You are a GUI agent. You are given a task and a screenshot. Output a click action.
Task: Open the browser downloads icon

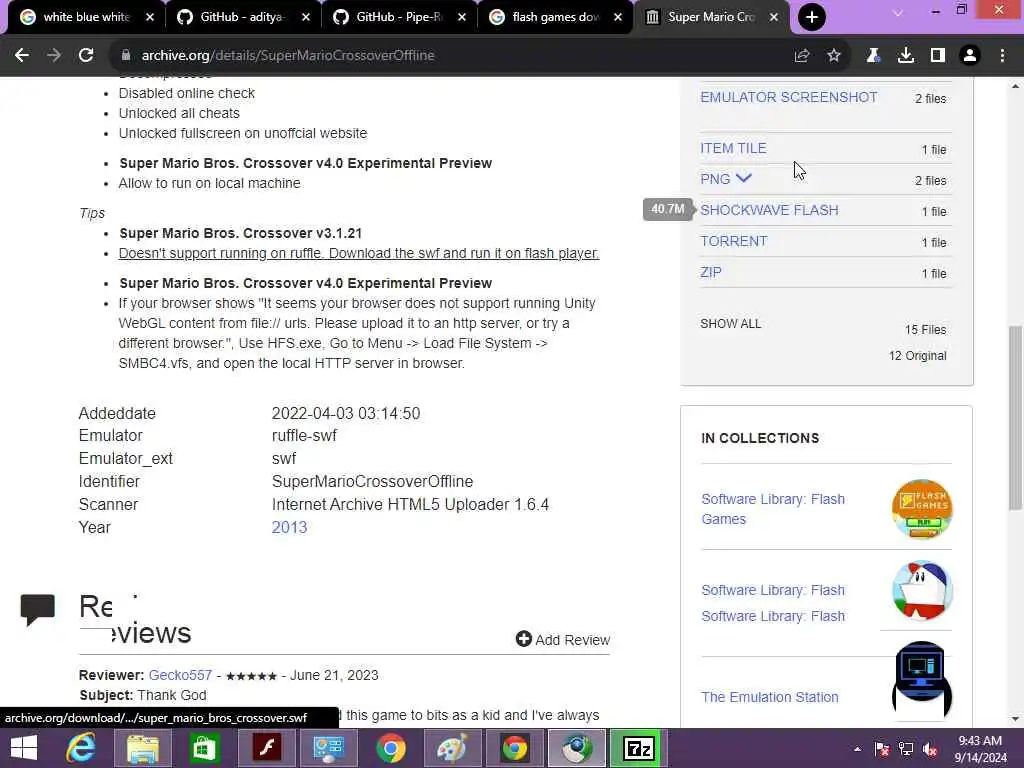point(906,56)
